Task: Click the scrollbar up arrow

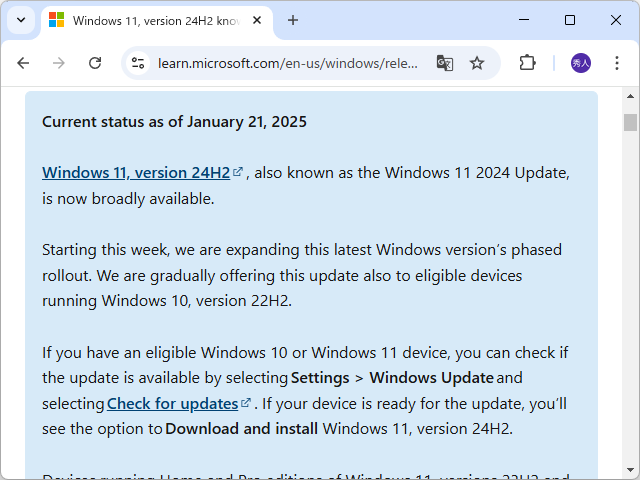Action: pyautogui.click(x=630, y=97)
